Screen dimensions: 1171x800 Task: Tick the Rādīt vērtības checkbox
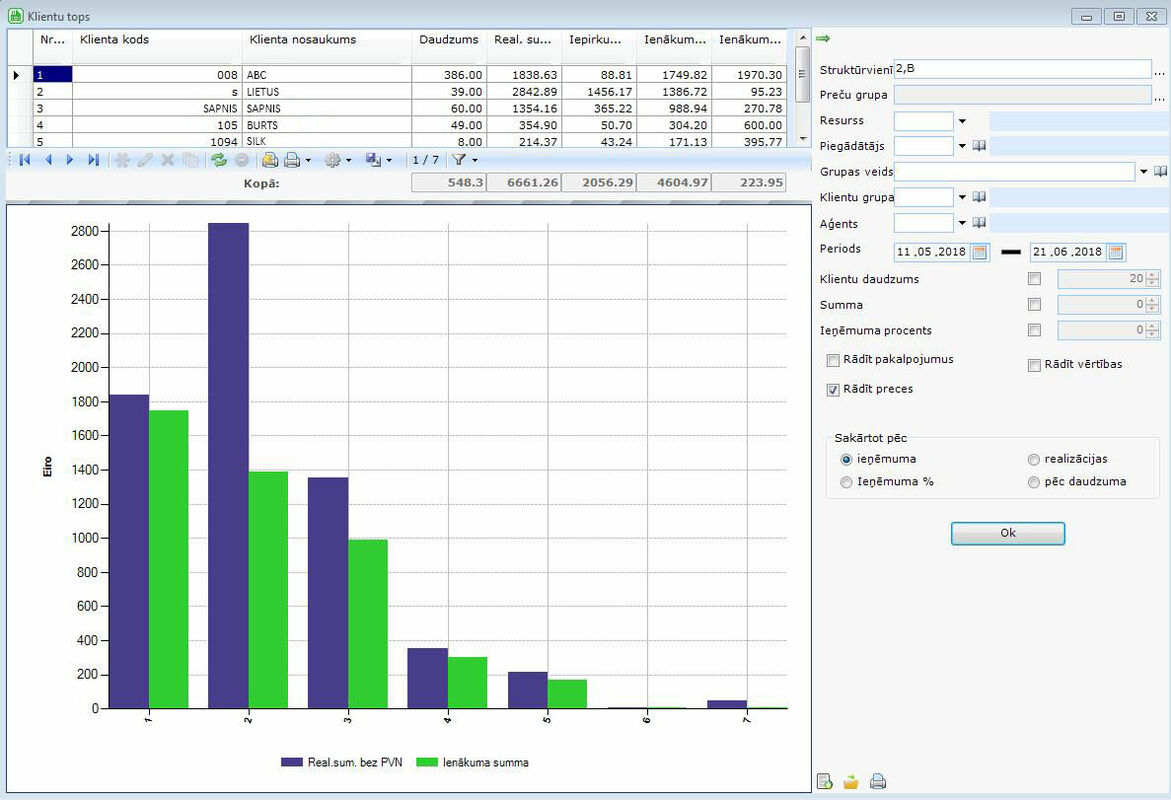point(1034,365)
